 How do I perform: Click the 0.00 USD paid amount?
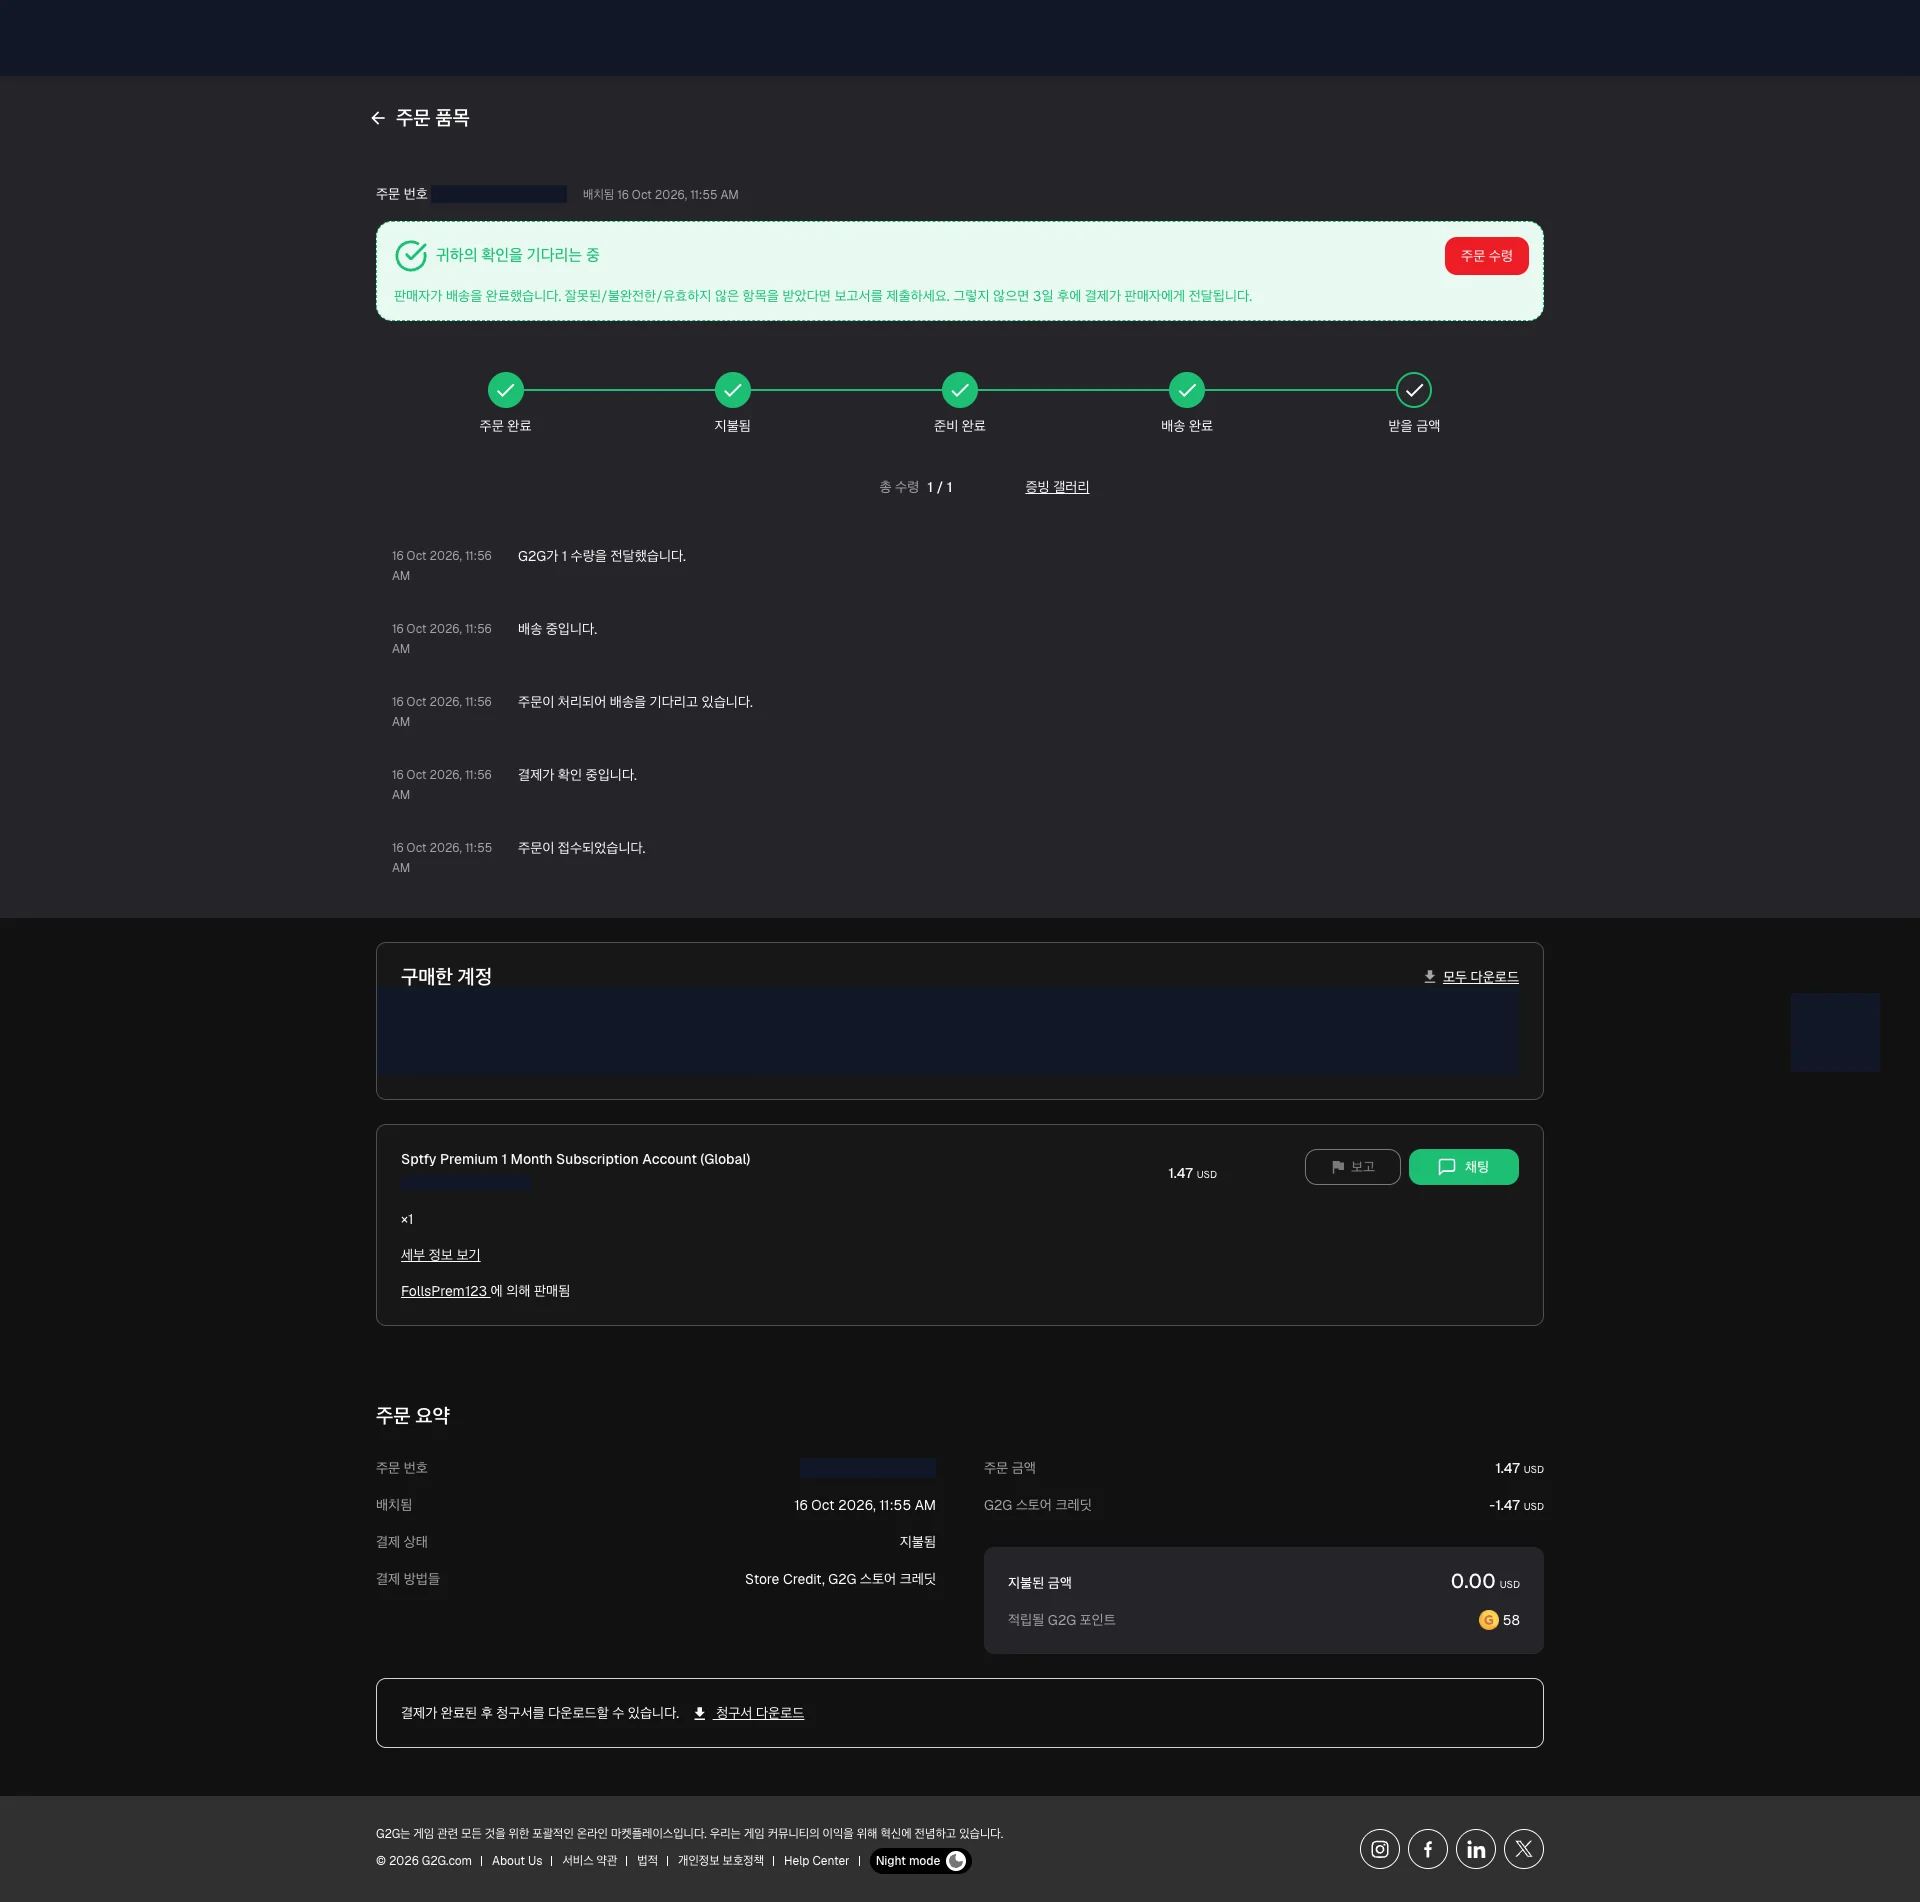1485,1581
